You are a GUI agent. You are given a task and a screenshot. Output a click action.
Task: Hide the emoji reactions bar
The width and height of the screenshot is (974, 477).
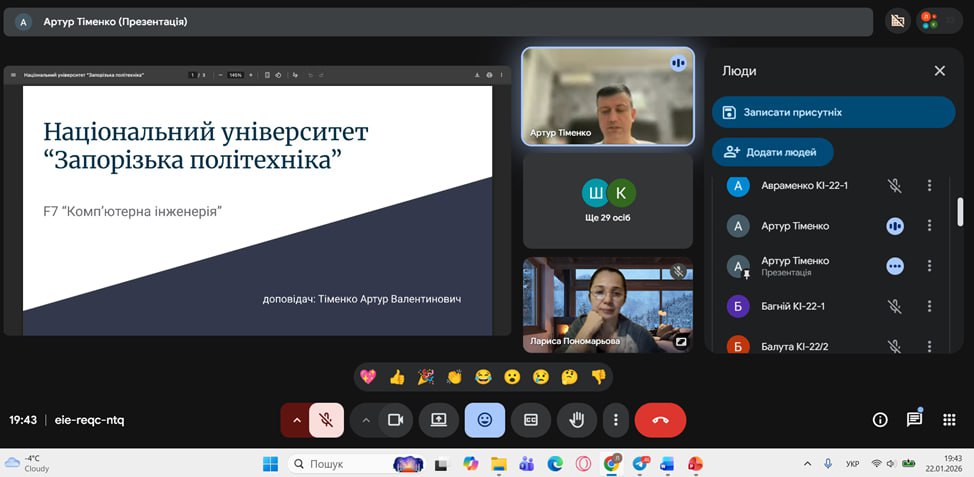pos(485,420)
